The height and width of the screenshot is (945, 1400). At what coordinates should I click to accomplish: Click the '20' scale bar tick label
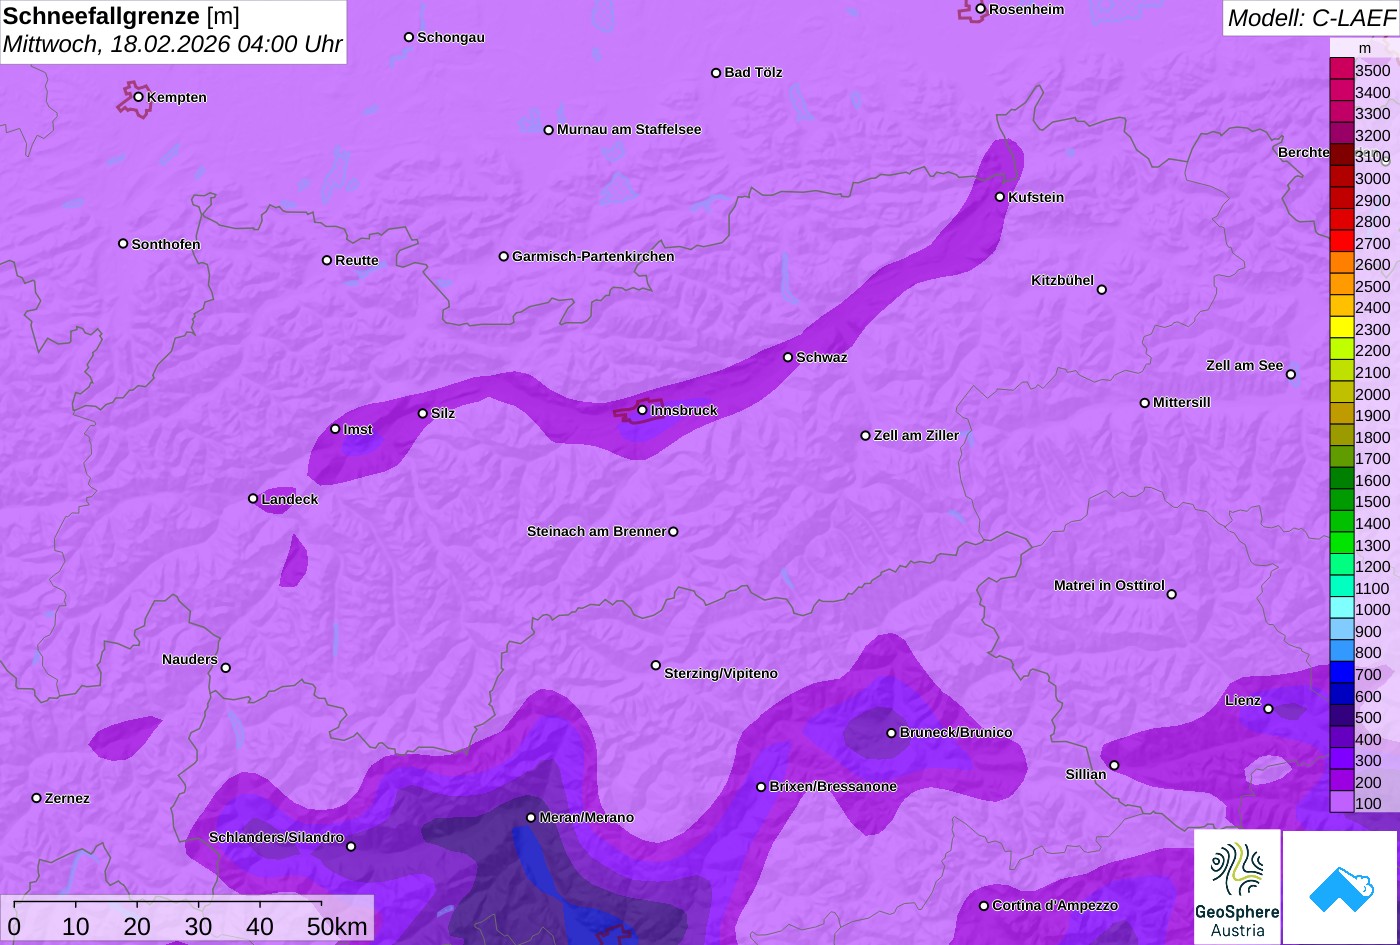(137, 926)
